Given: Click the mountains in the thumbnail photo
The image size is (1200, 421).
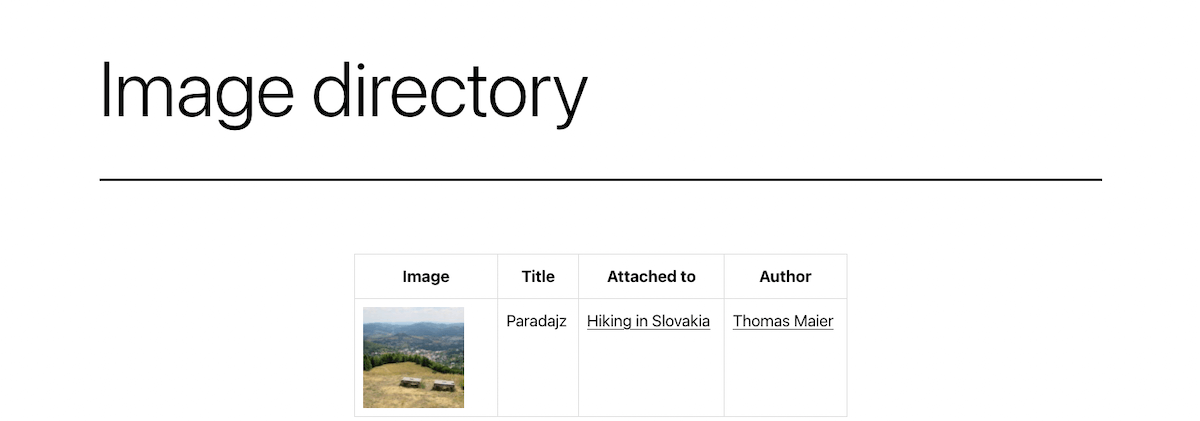Looking at the screenshot, I should point(413,329).
